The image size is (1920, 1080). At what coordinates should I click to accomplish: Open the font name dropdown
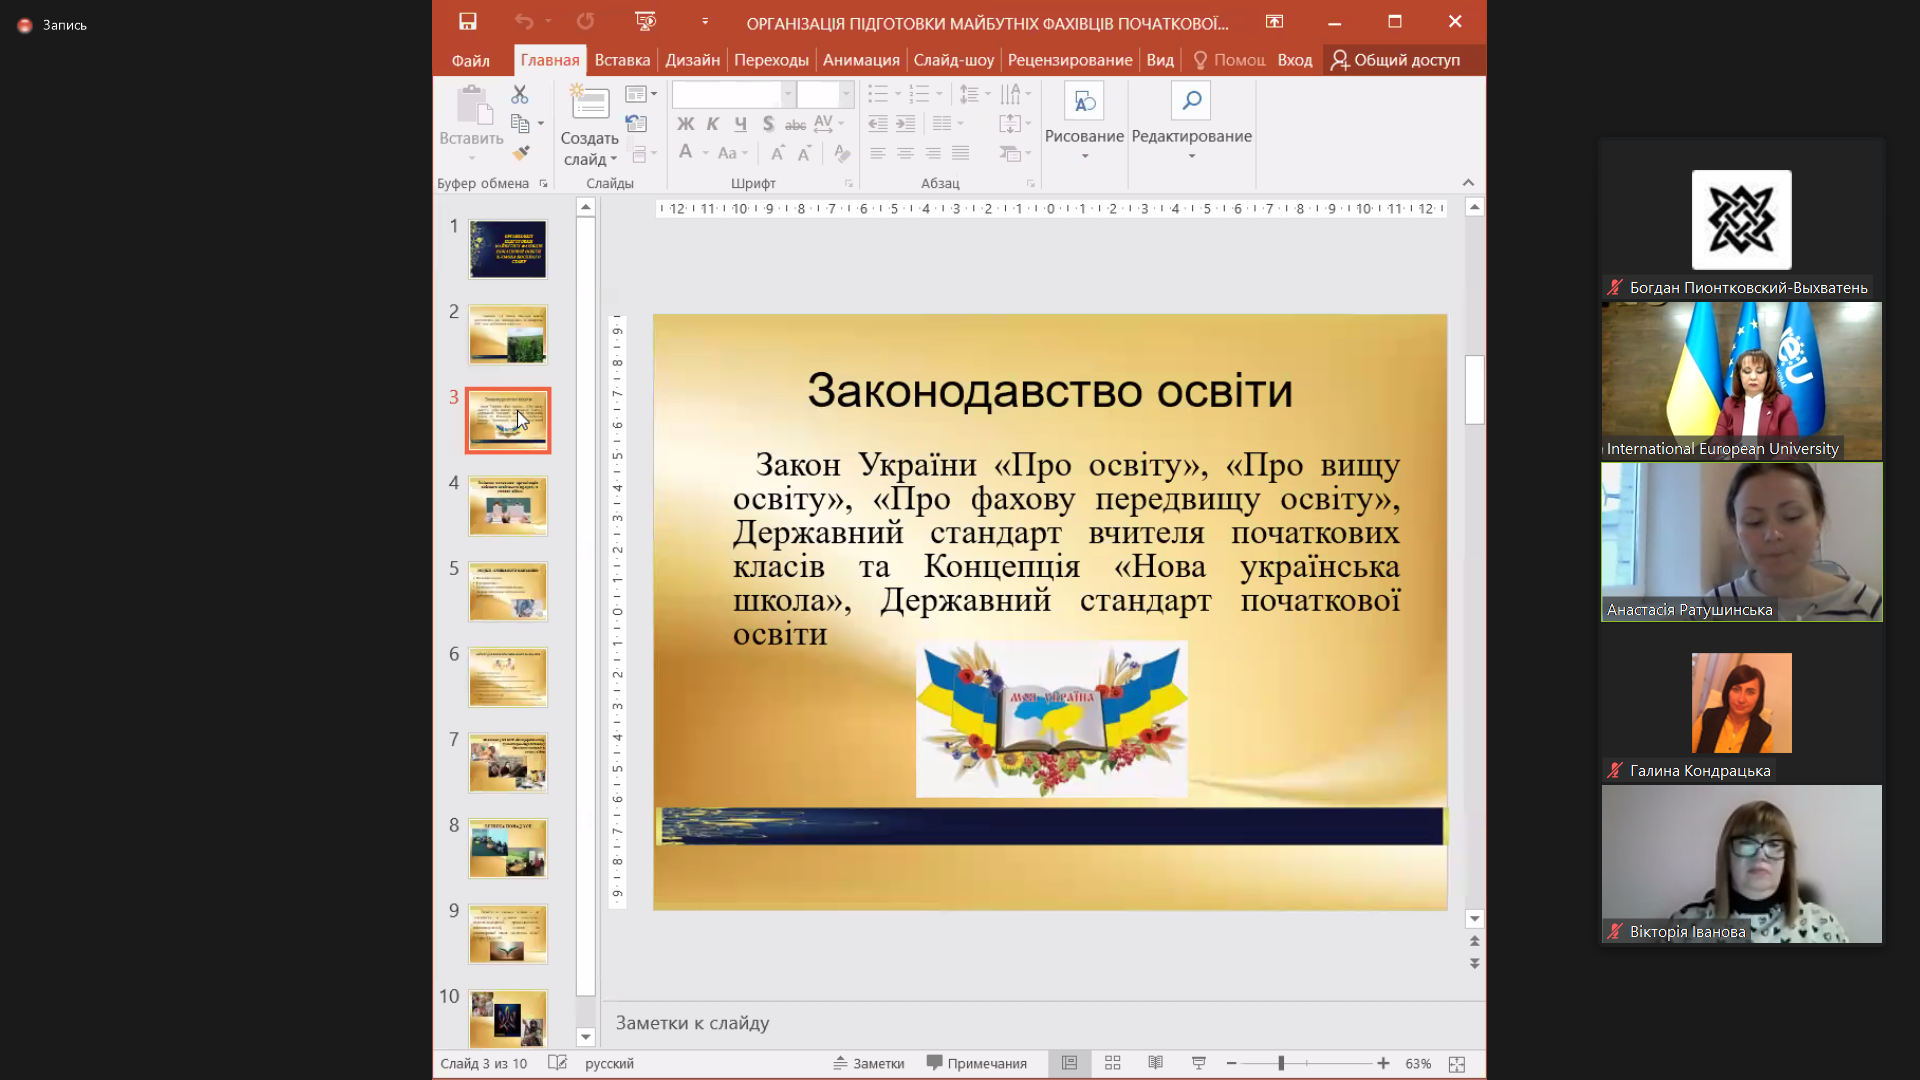(x=788, y=94)
